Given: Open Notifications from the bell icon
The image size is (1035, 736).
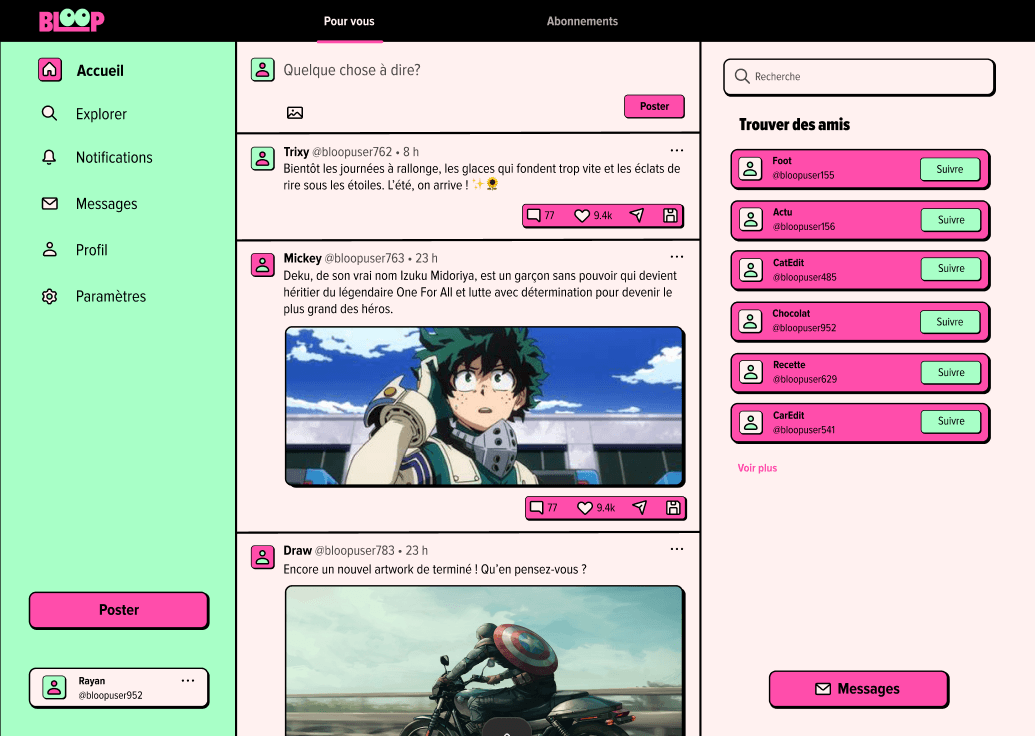Looking at the screenshot, I should point(49,157).
